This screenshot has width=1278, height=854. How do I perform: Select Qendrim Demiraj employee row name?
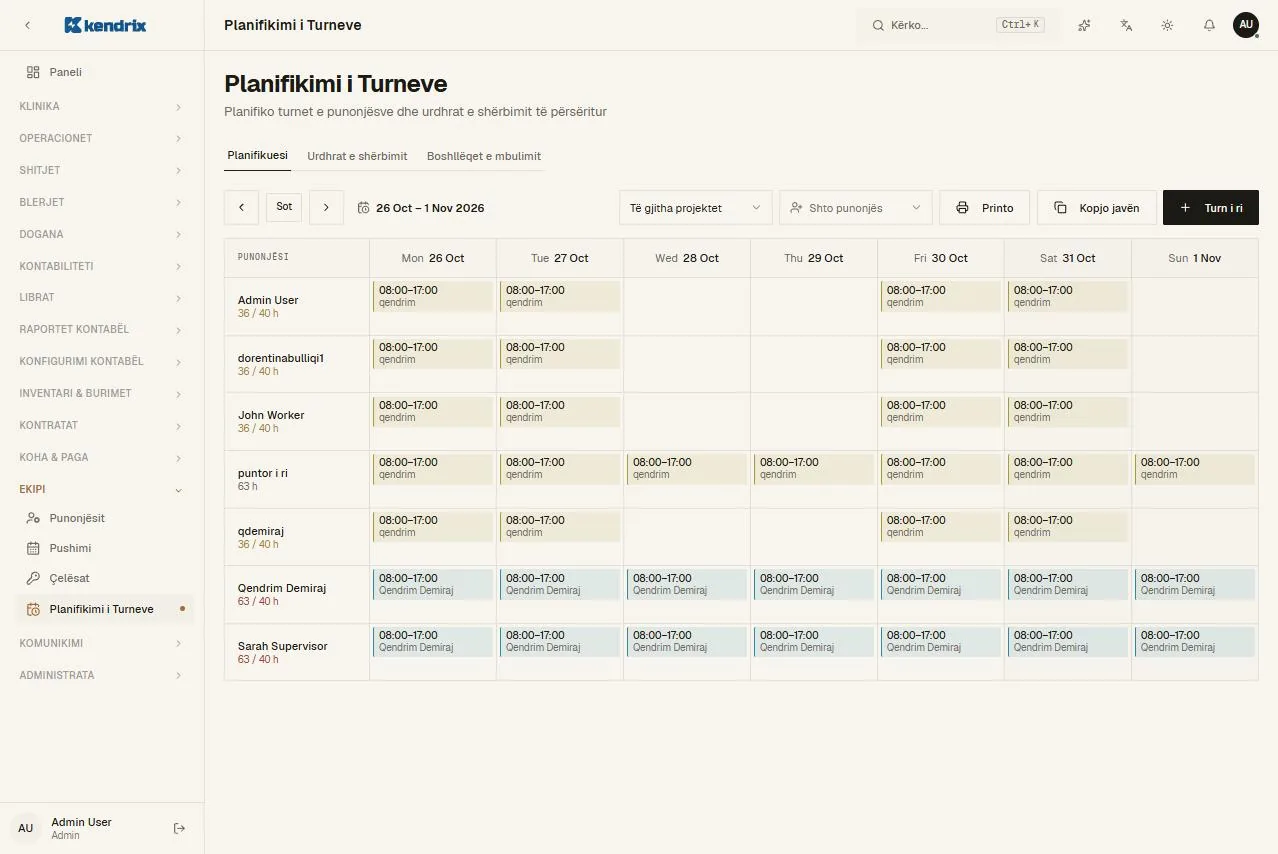(x=282, y=588)
